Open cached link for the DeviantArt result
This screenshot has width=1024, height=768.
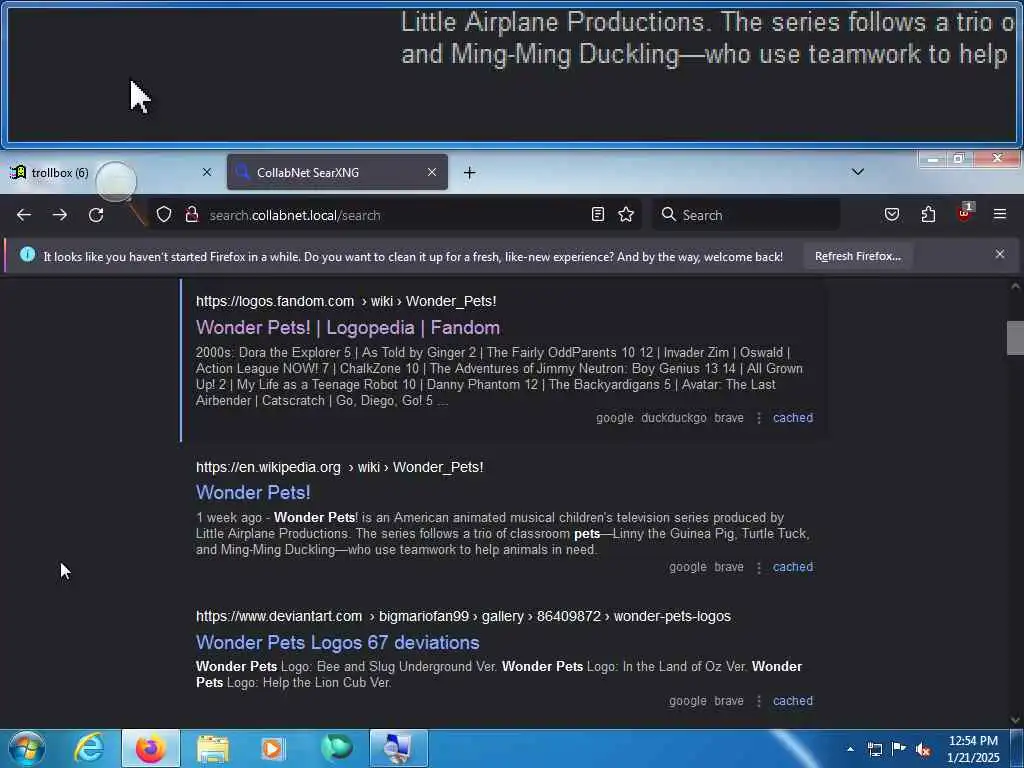pos(793,701)
